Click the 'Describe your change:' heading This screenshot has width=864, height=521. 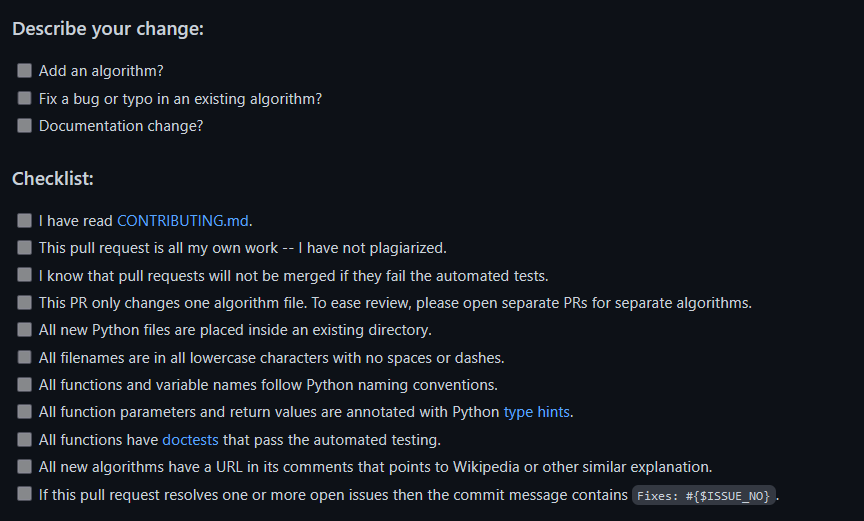click(108, 29)
